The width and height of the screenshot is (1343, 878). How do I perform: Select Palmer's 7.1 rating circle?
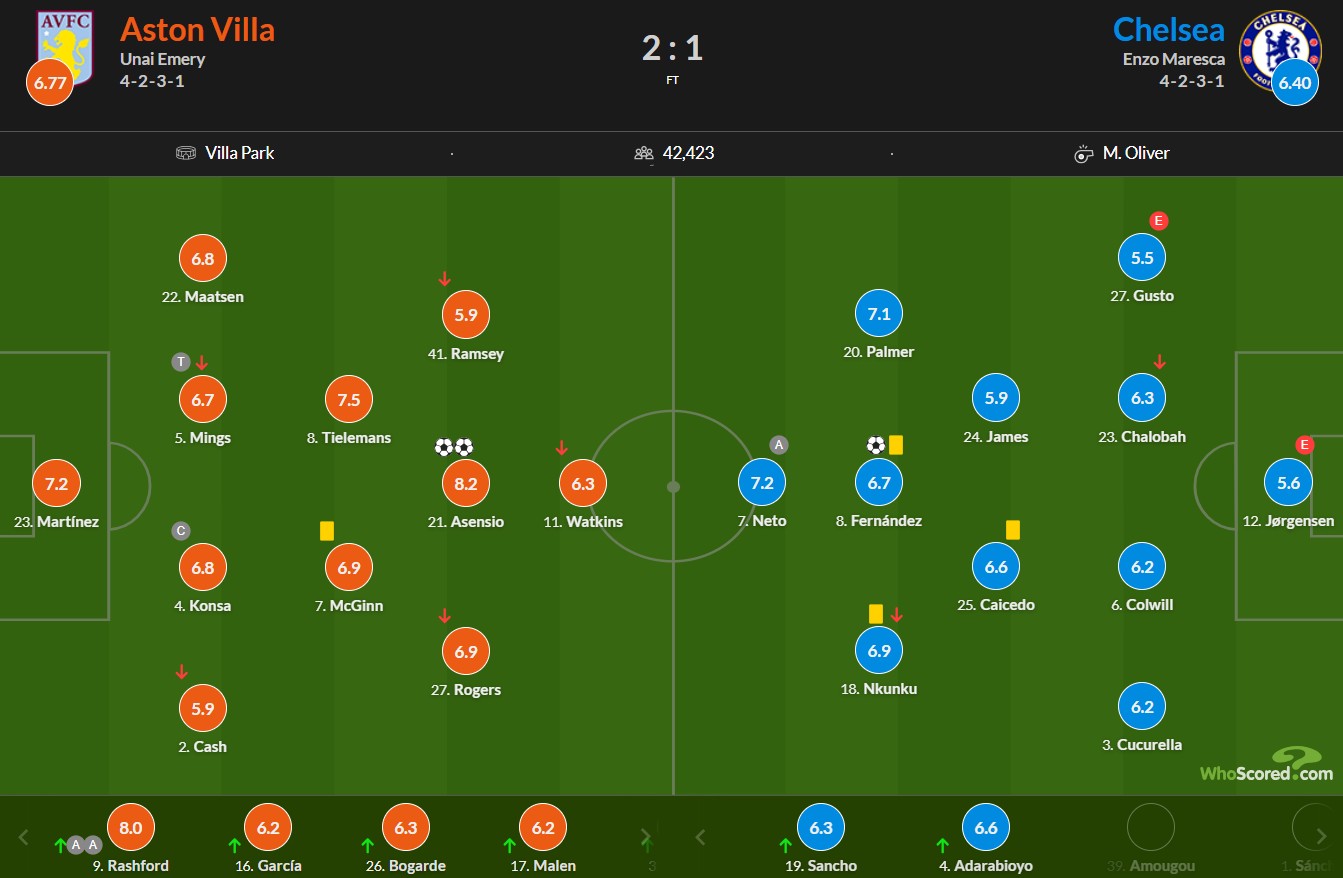click(879, 314)
